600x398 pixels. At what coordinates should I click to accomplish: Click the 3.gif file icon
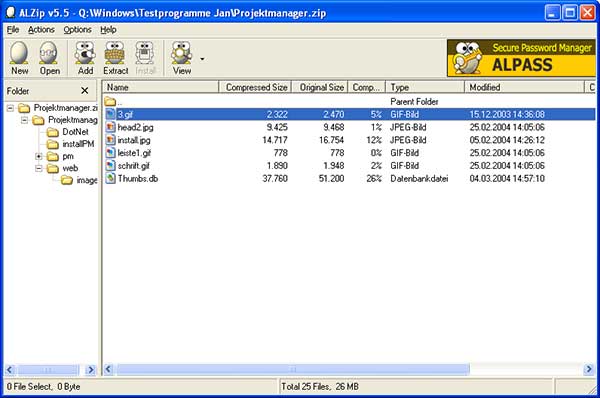click(110, 114)
